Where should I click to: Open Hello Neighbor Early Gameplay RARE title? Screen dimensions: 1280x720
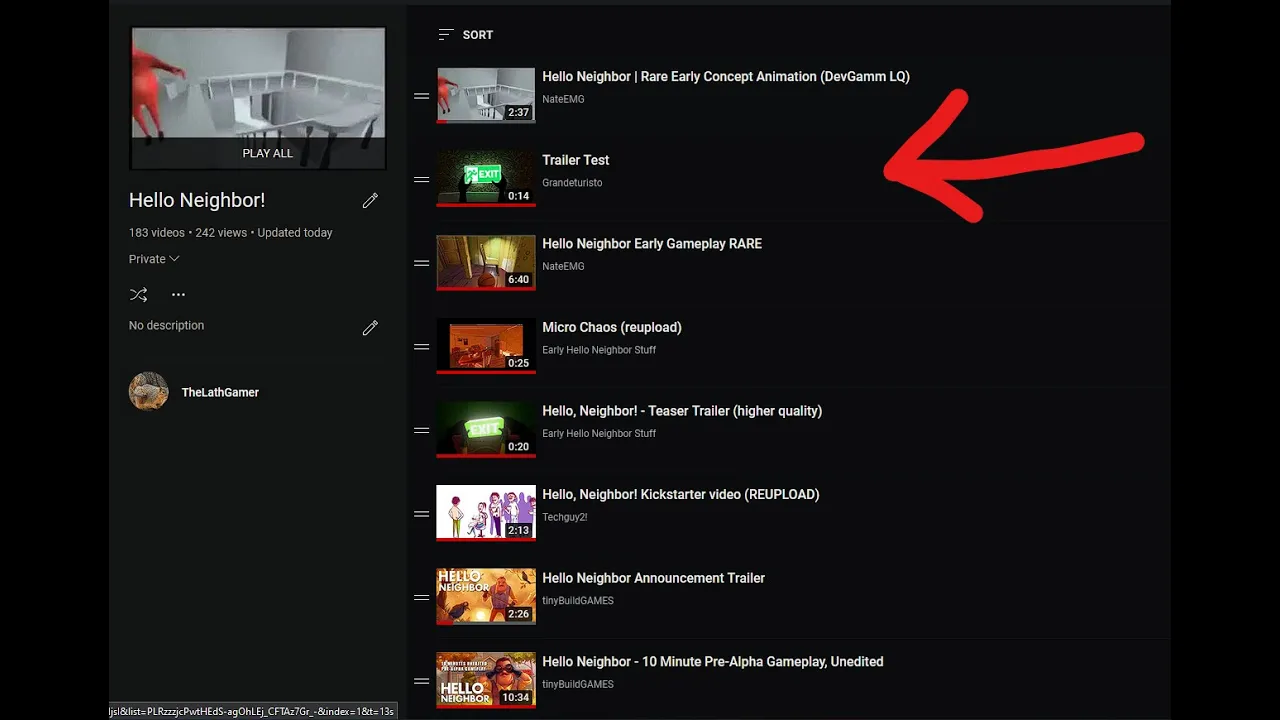coord(652,243)
